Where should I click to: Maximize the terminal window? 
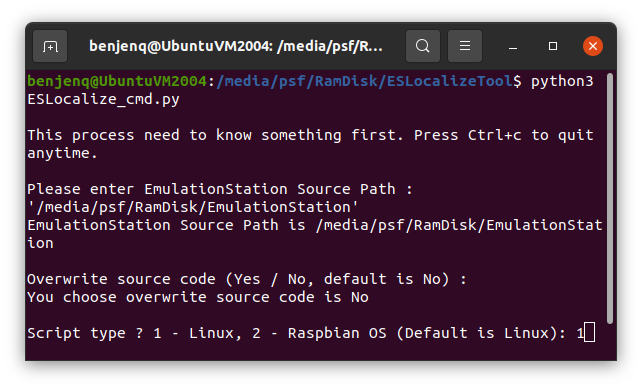[x=553, y=46]
